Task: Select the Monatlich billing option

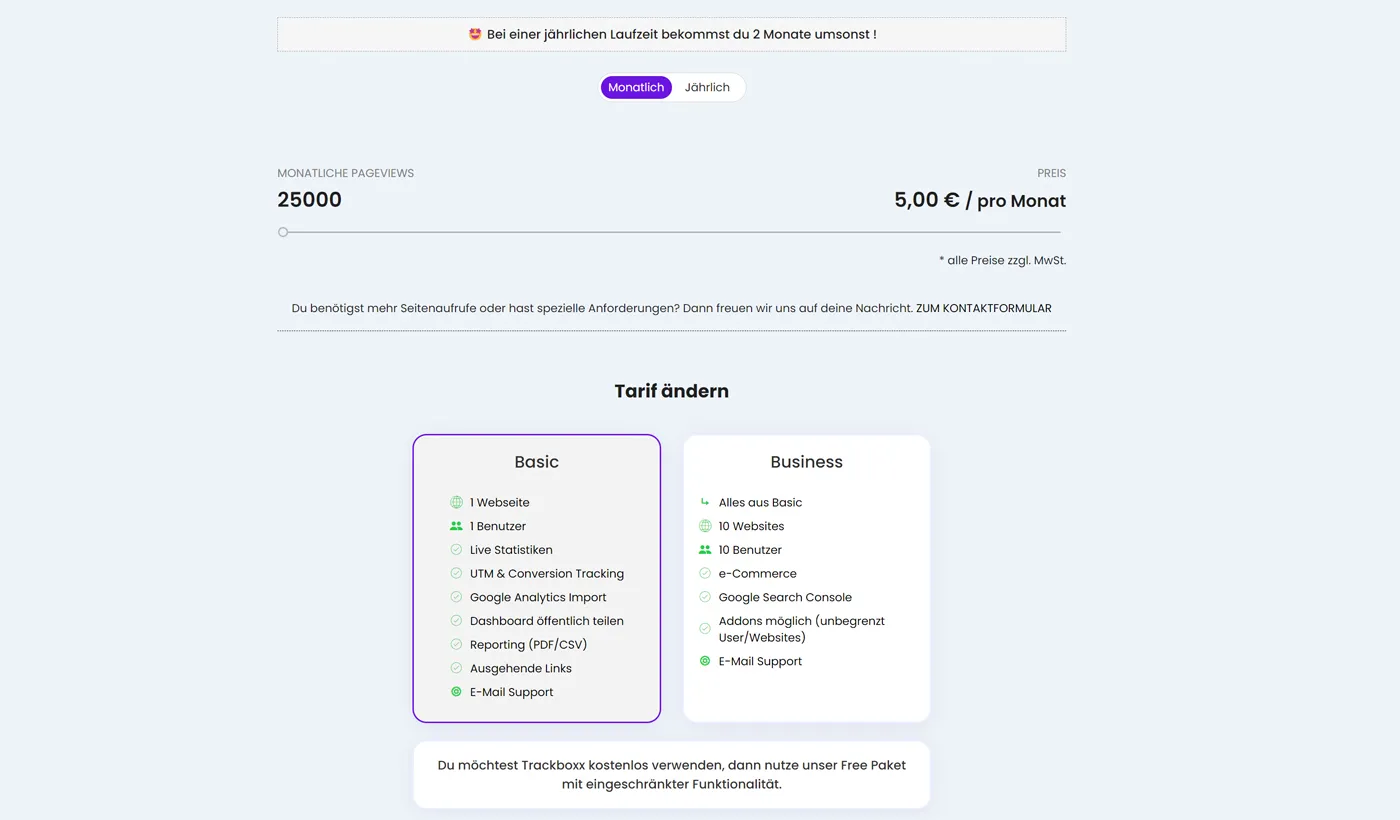Action: pyautogui.click(x=636, y=88)
